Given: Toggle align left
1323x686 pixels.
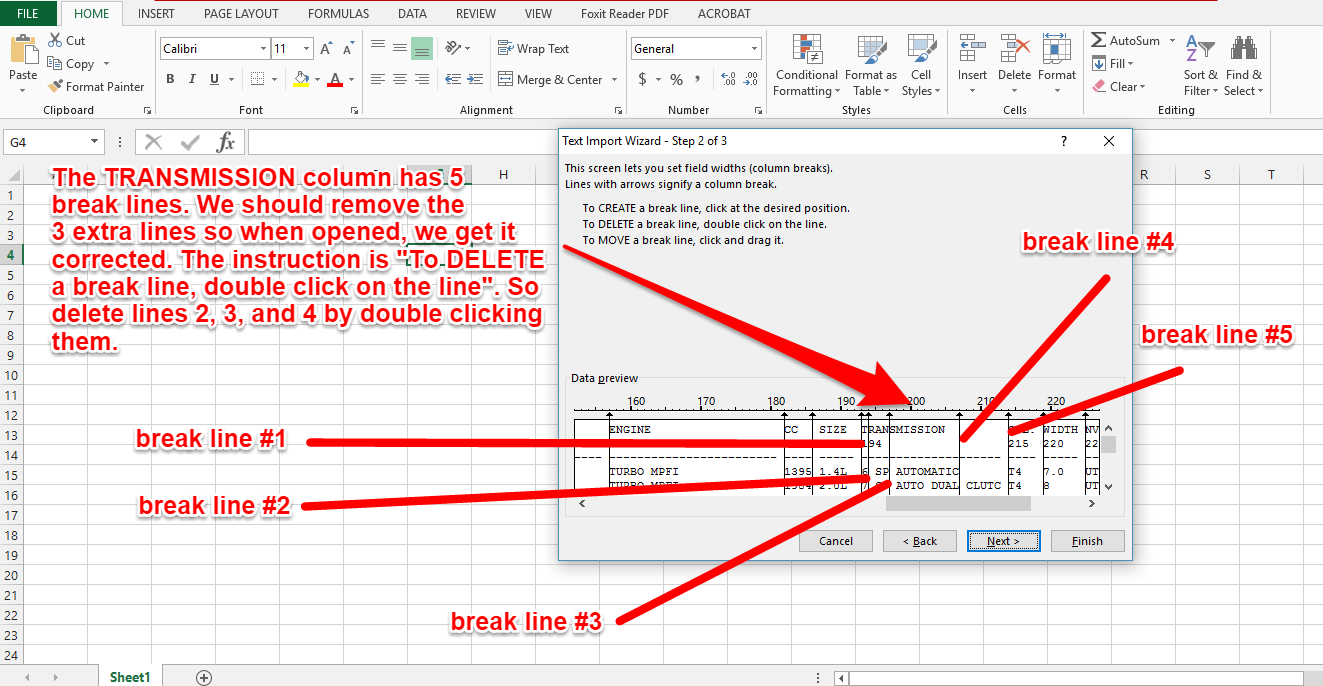Looking at the screenshot, I should [378, 79].
